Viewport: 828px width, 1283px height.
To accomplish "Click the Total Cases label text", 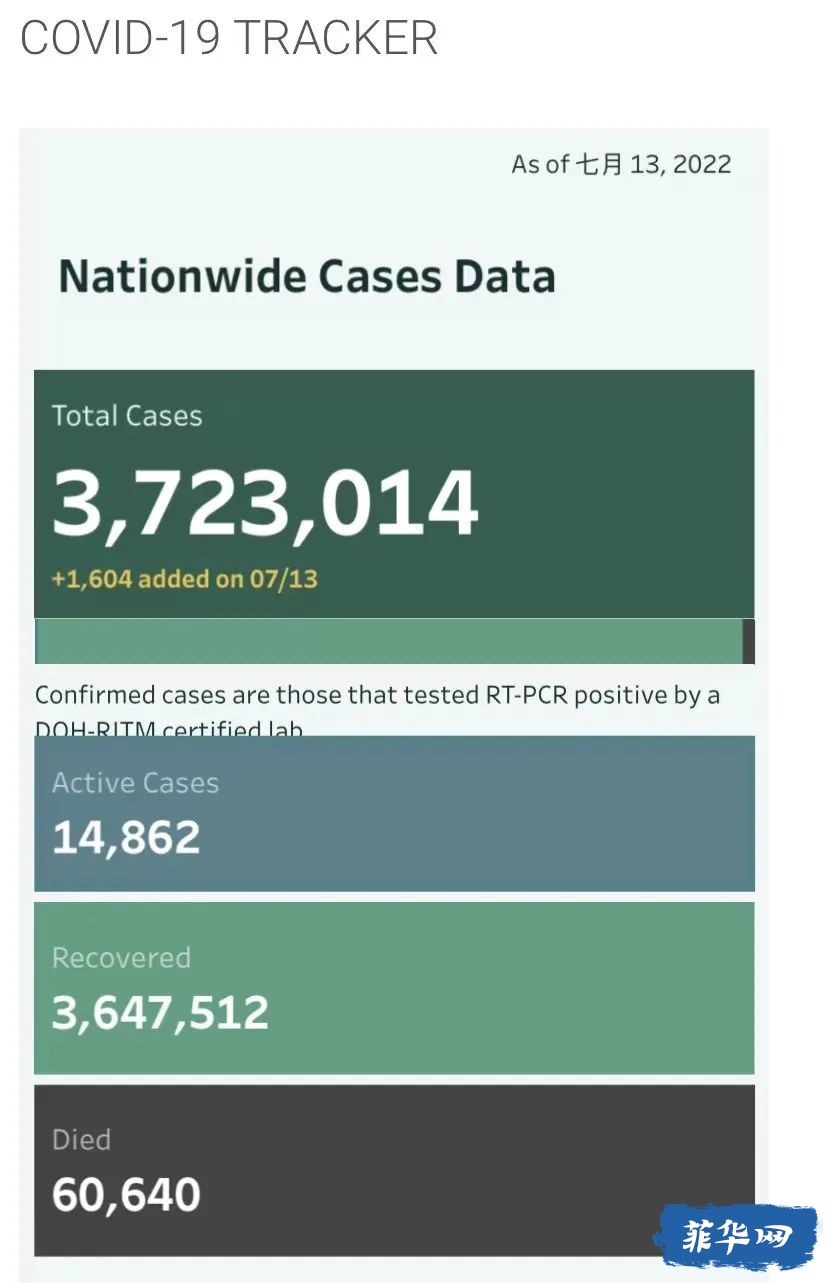I will (x=127, y=416).
